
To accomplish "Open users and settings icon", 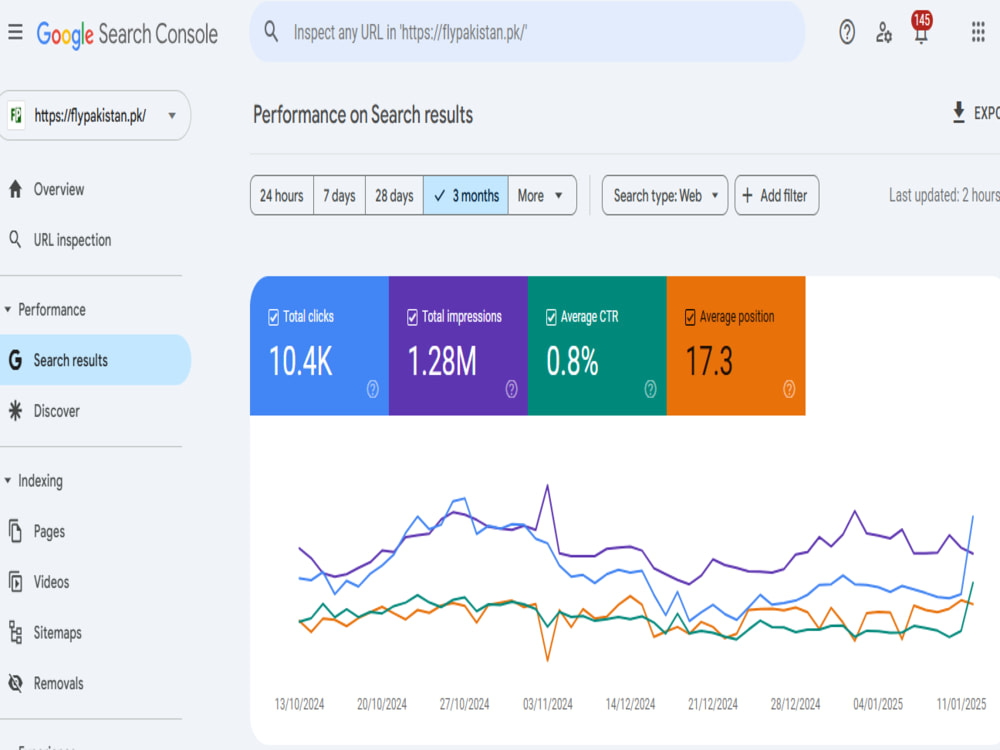I will coord(884,32).
